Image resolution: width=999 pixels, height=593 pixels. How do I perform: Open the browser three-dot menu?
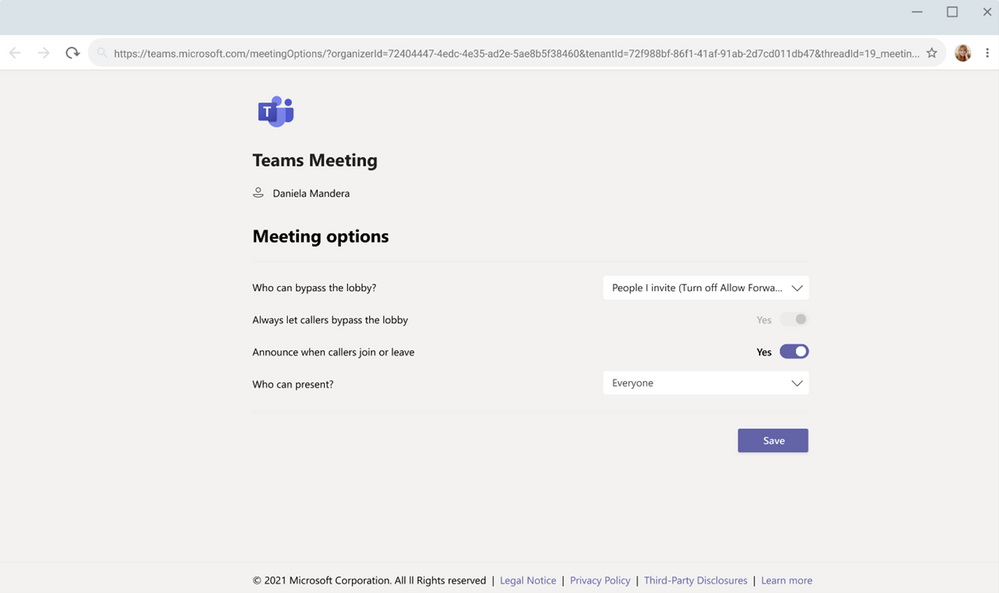tap(986, 53)
